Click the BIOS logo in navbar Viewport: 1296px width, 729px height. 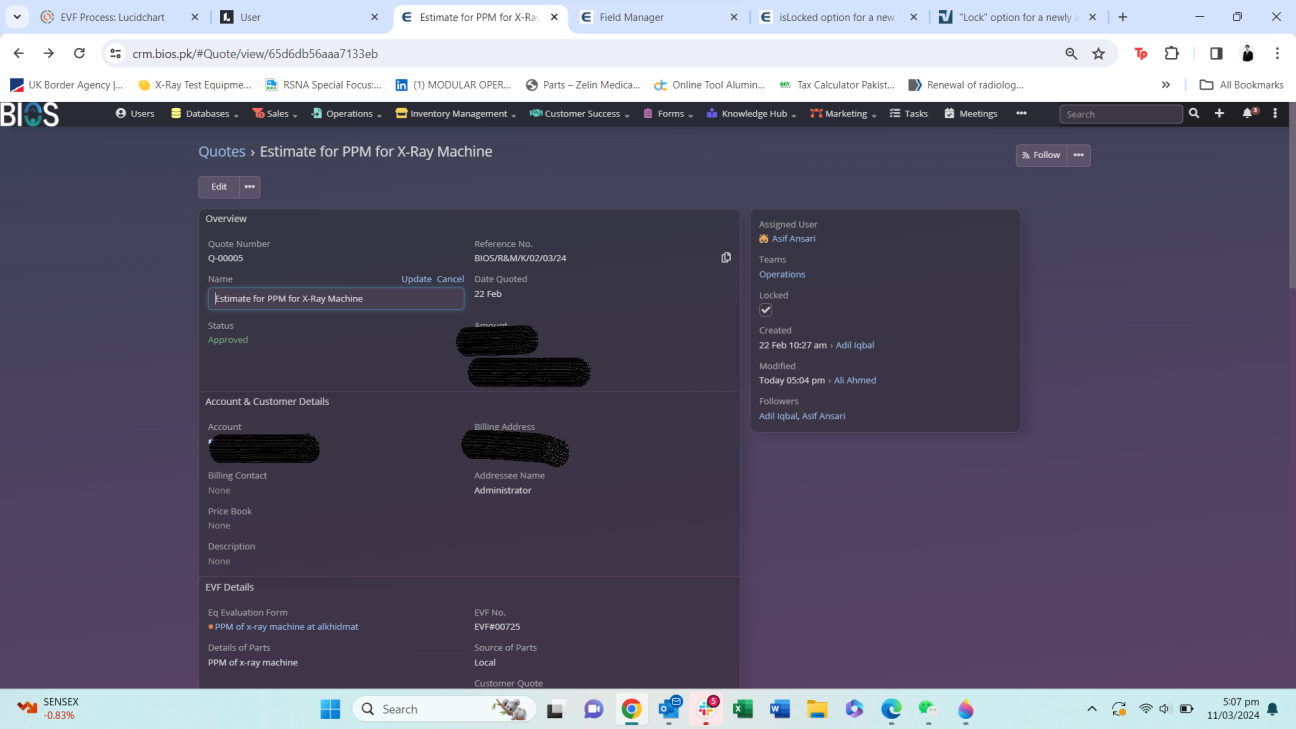29,114
